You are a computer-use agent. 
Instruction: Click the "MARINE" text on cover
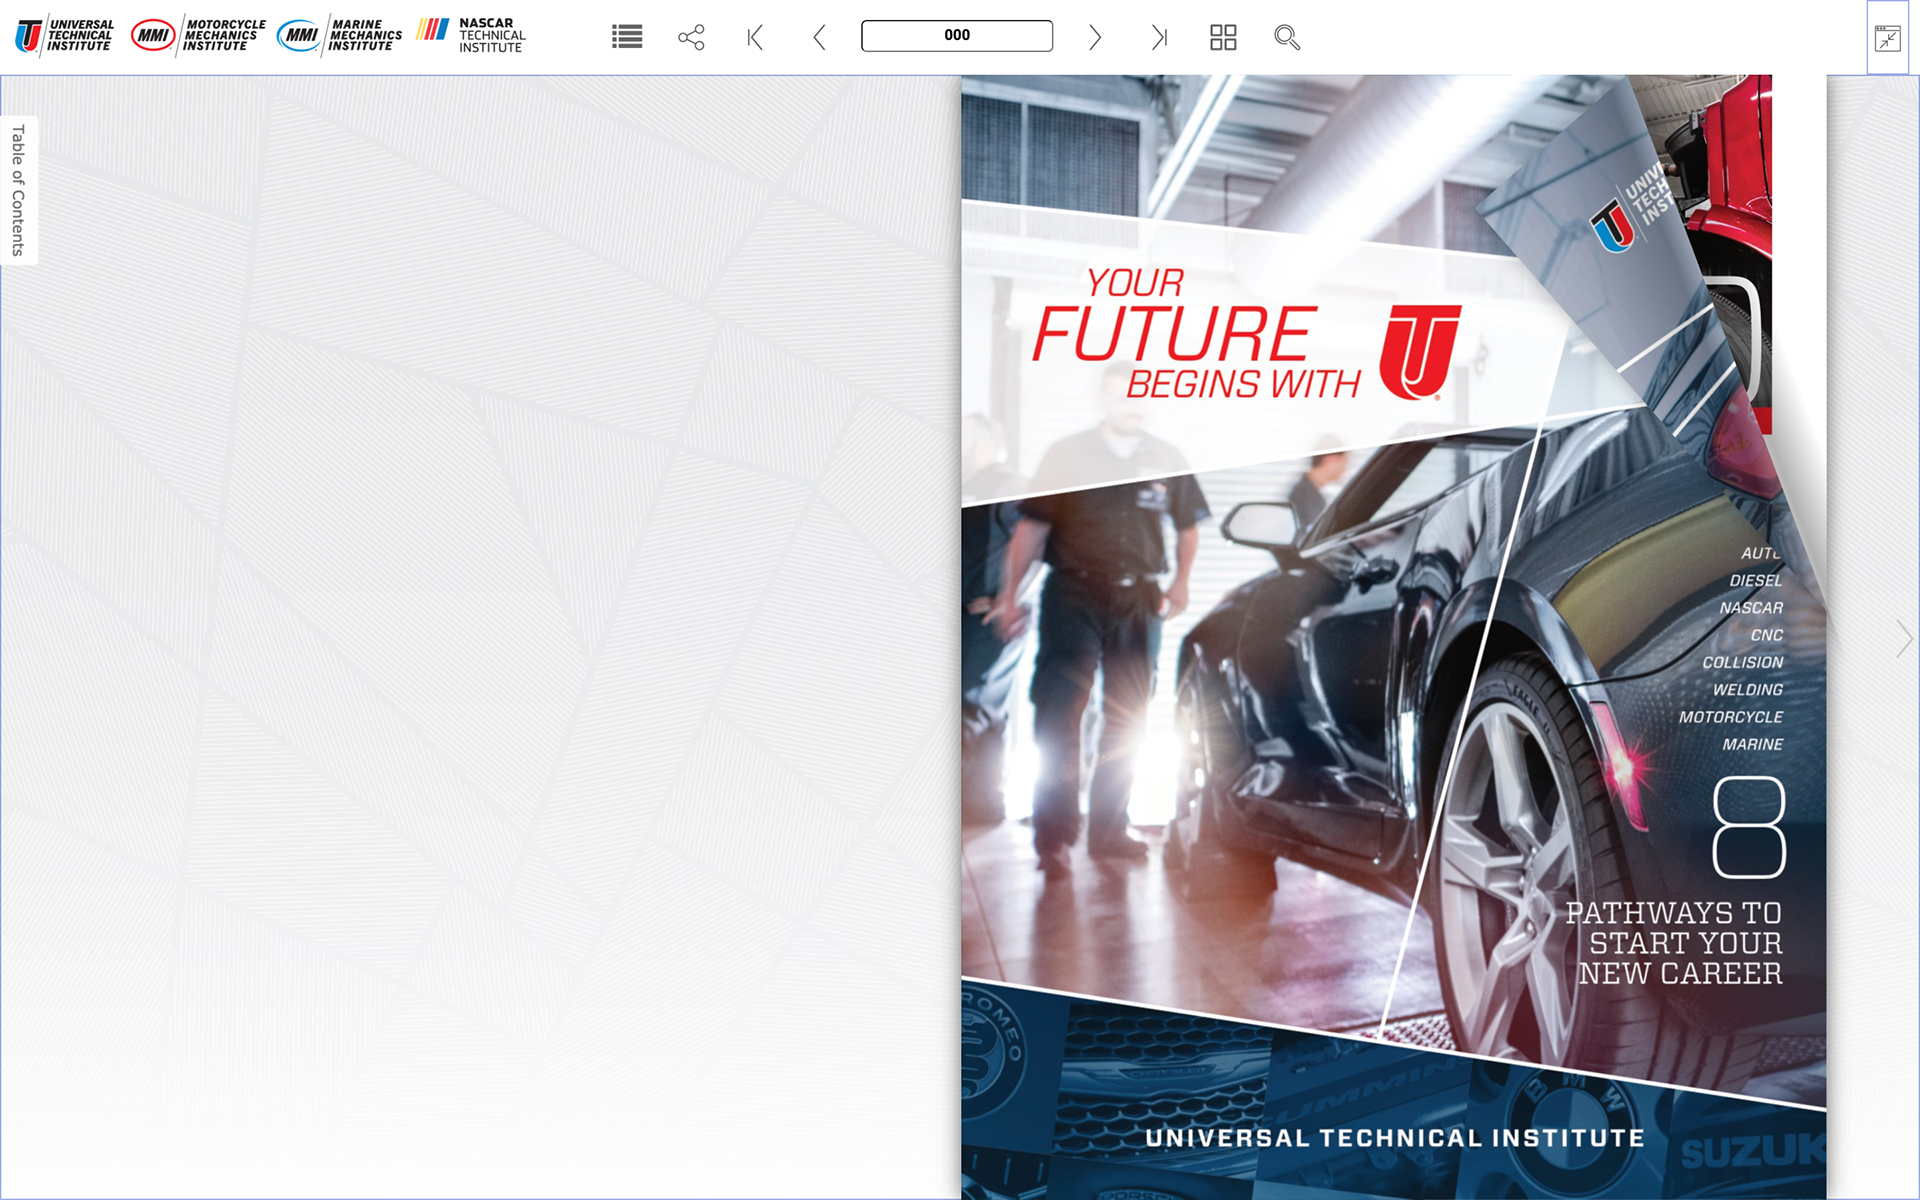pos(1753,745)
